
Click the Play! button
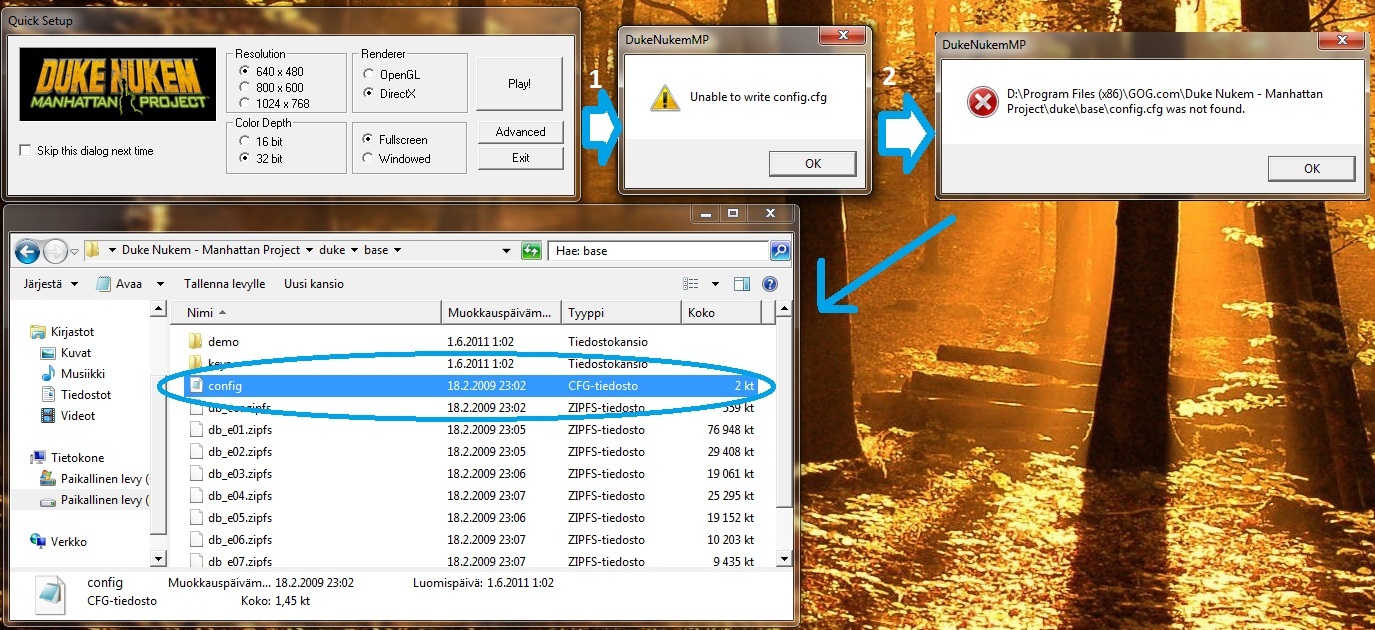pos(520,84)
